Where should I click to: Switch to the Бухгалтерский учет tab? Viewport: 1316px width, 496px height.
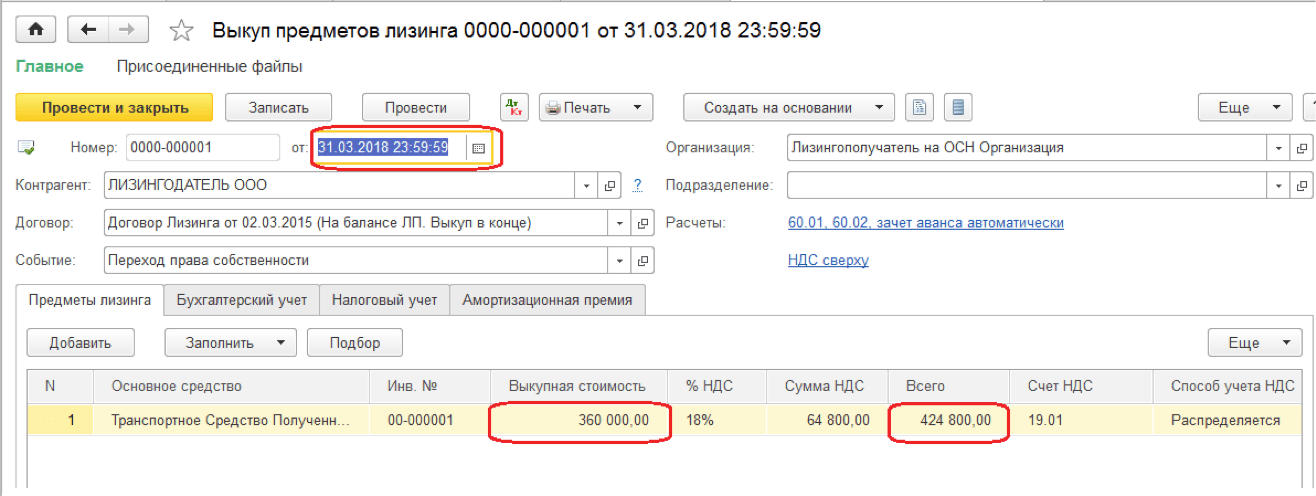coord(242,300)
